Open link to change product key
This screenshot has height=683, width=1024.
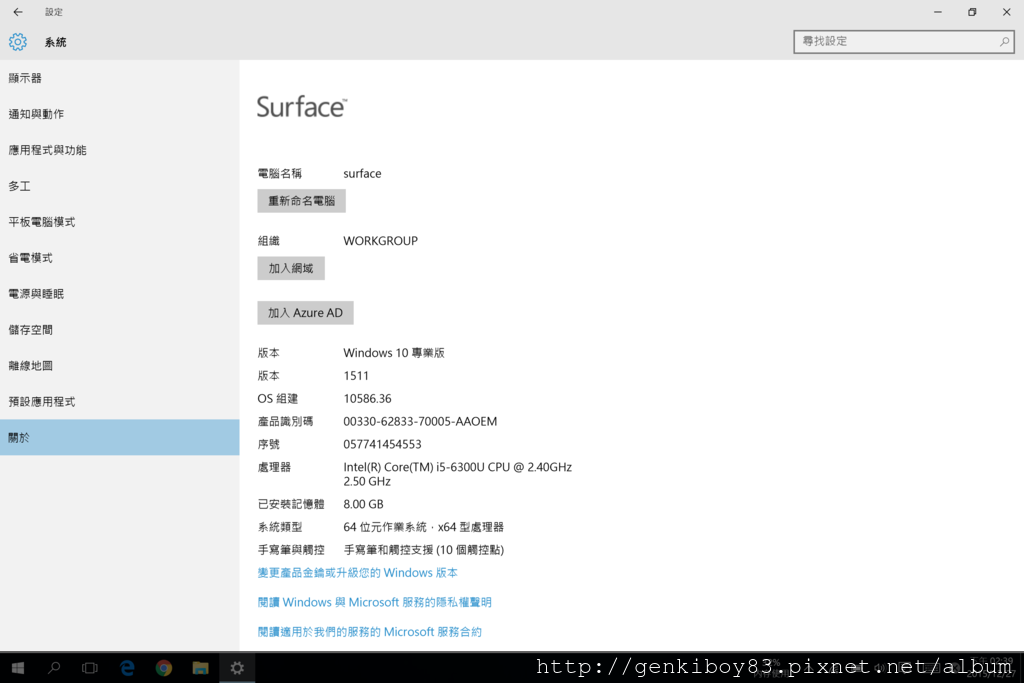coord(357,573)
